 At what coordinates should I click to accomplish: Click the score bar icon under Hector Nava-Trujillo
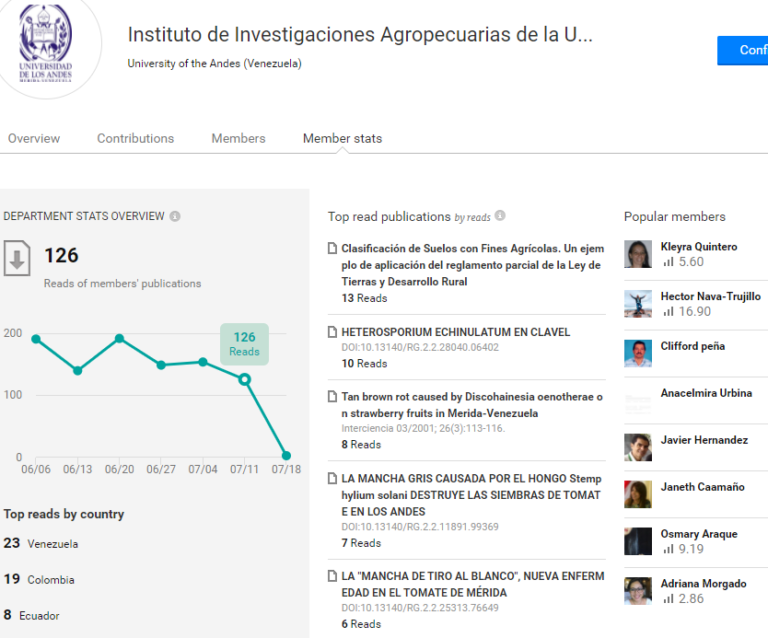click(669, 311)
